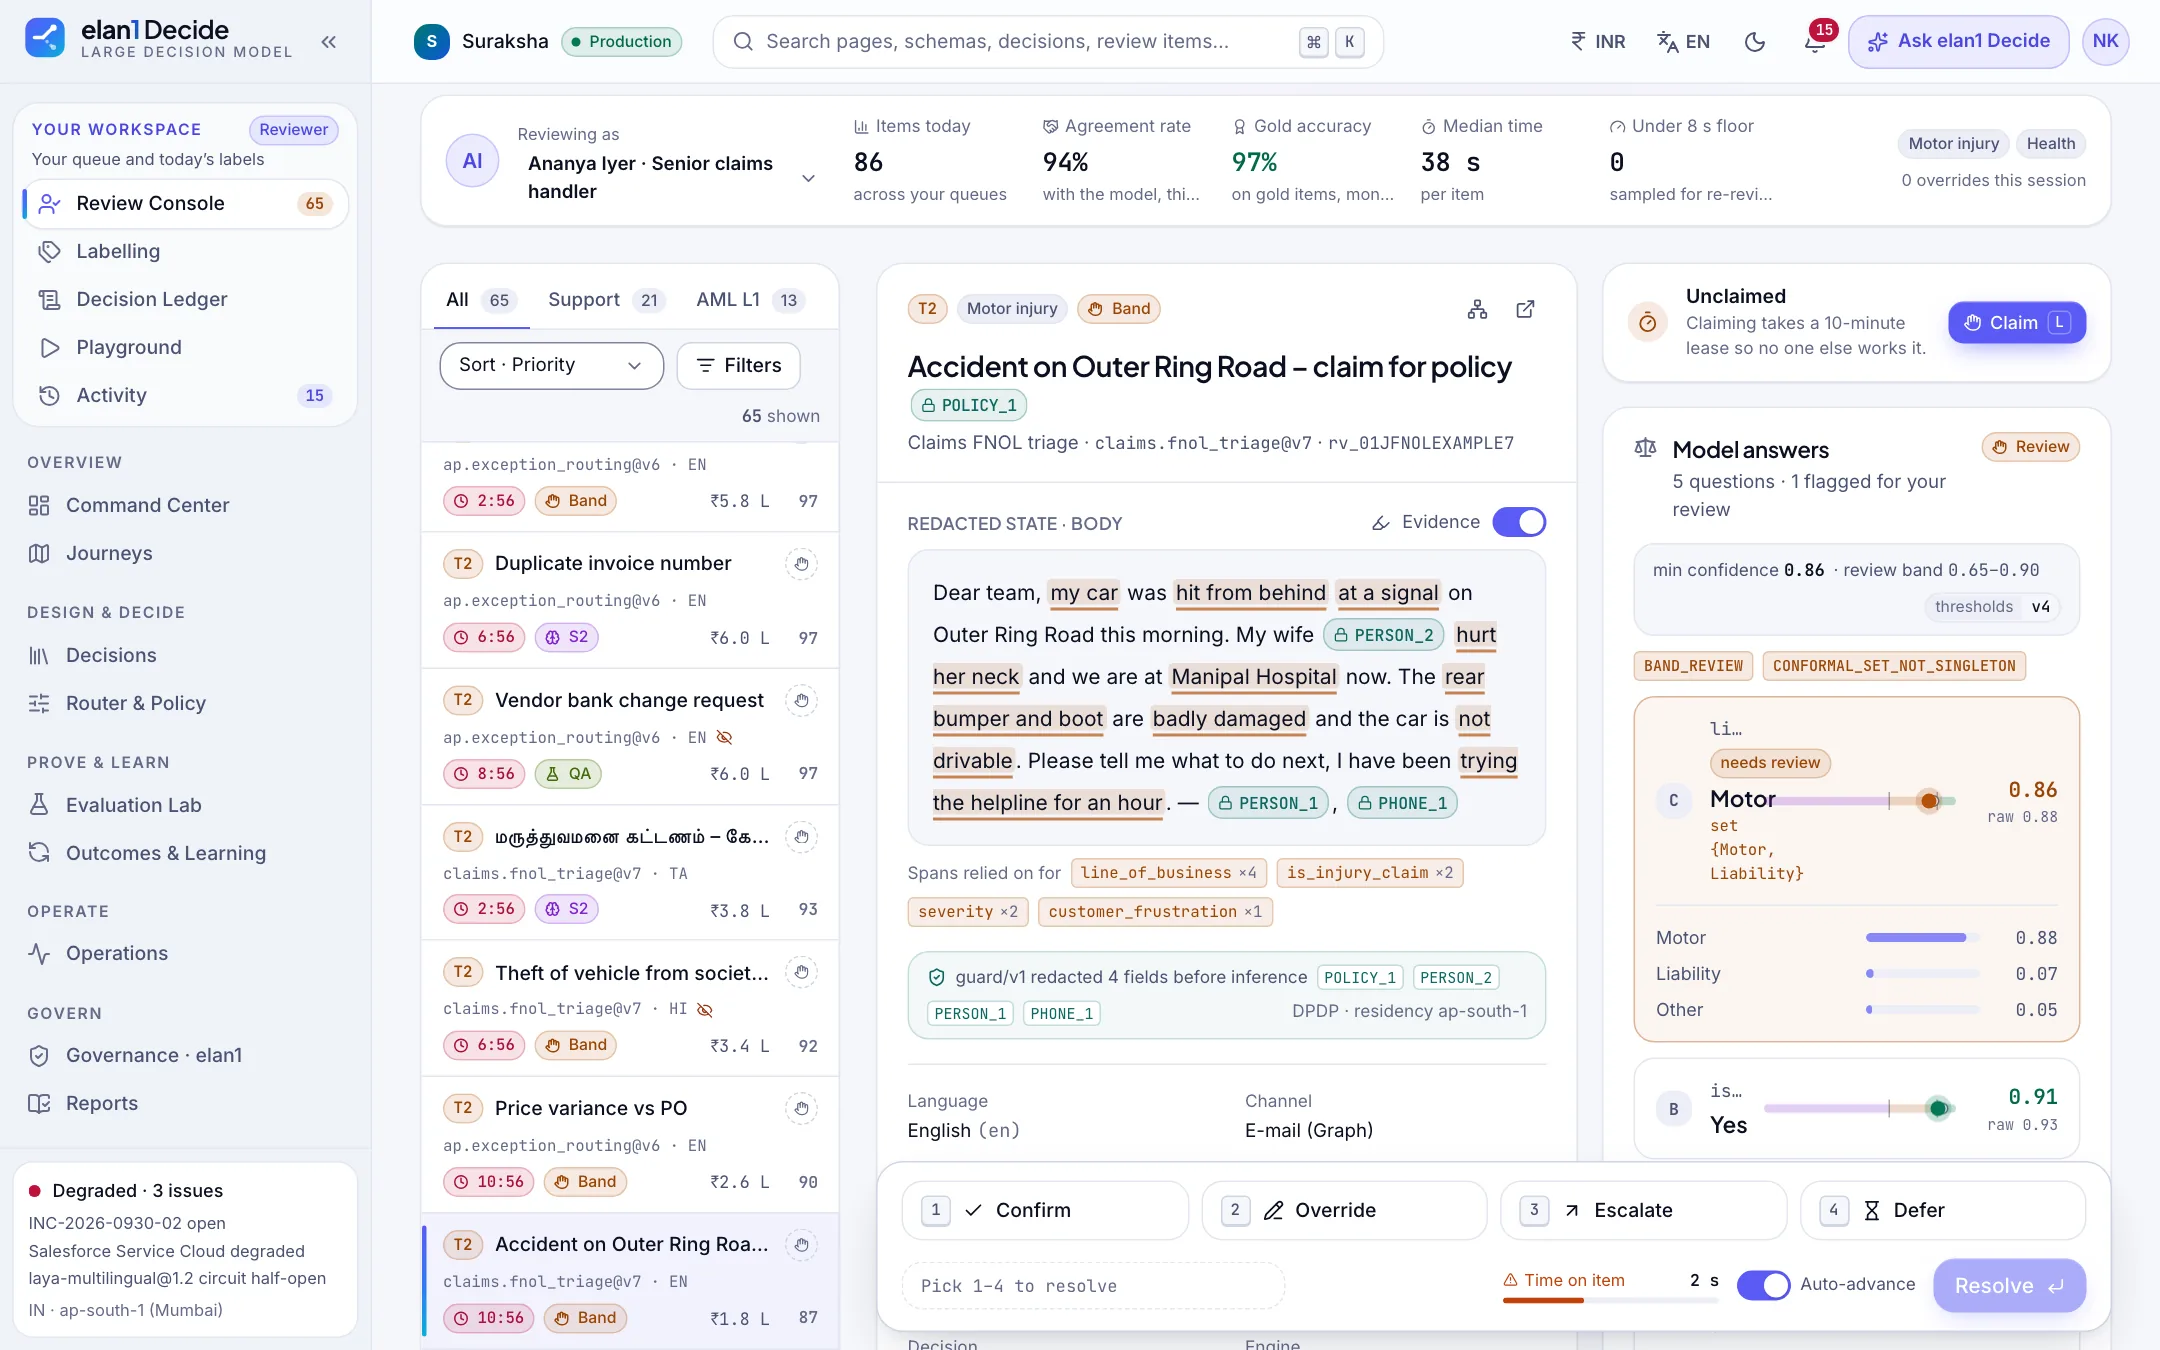This screenshot has width=2160, height=1350.
Task: Toggle the Evidence highlight switch
Action: pyautogui.click(x=1519, y=522)
